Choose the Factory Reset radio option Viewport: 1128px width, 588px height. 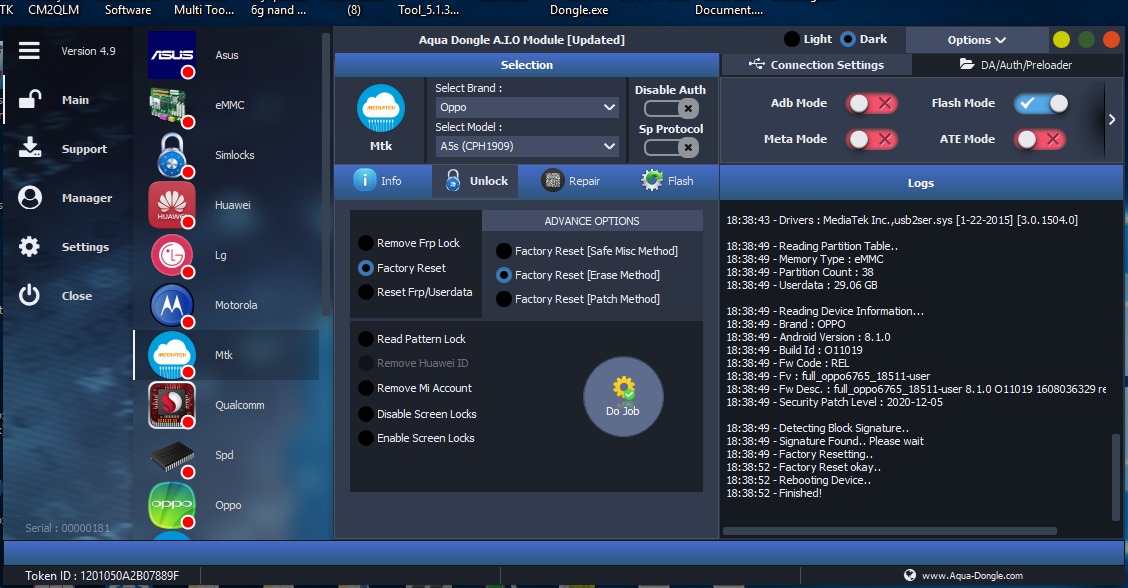[x=402, y=268]
